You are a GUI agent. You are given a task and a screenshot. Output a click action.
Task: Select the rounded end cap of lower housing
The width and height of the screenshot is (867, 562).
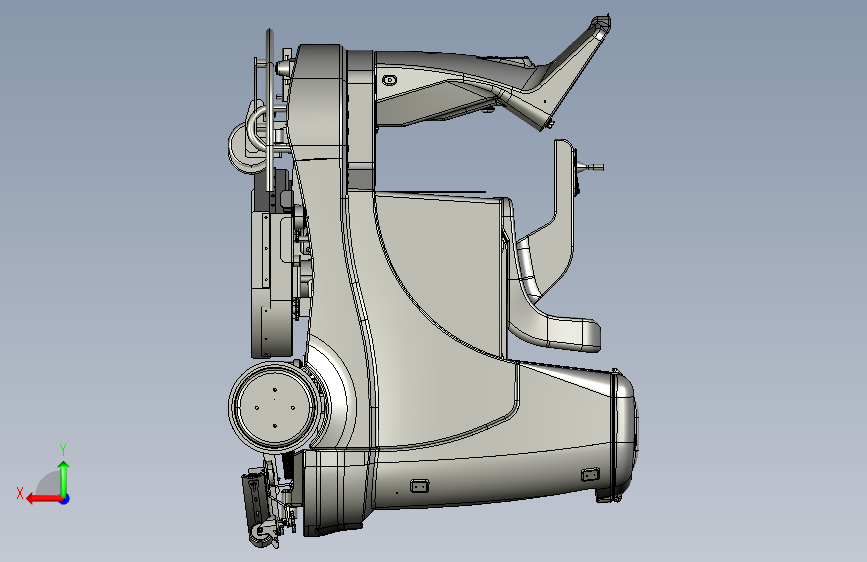click(x=625, y=434)
